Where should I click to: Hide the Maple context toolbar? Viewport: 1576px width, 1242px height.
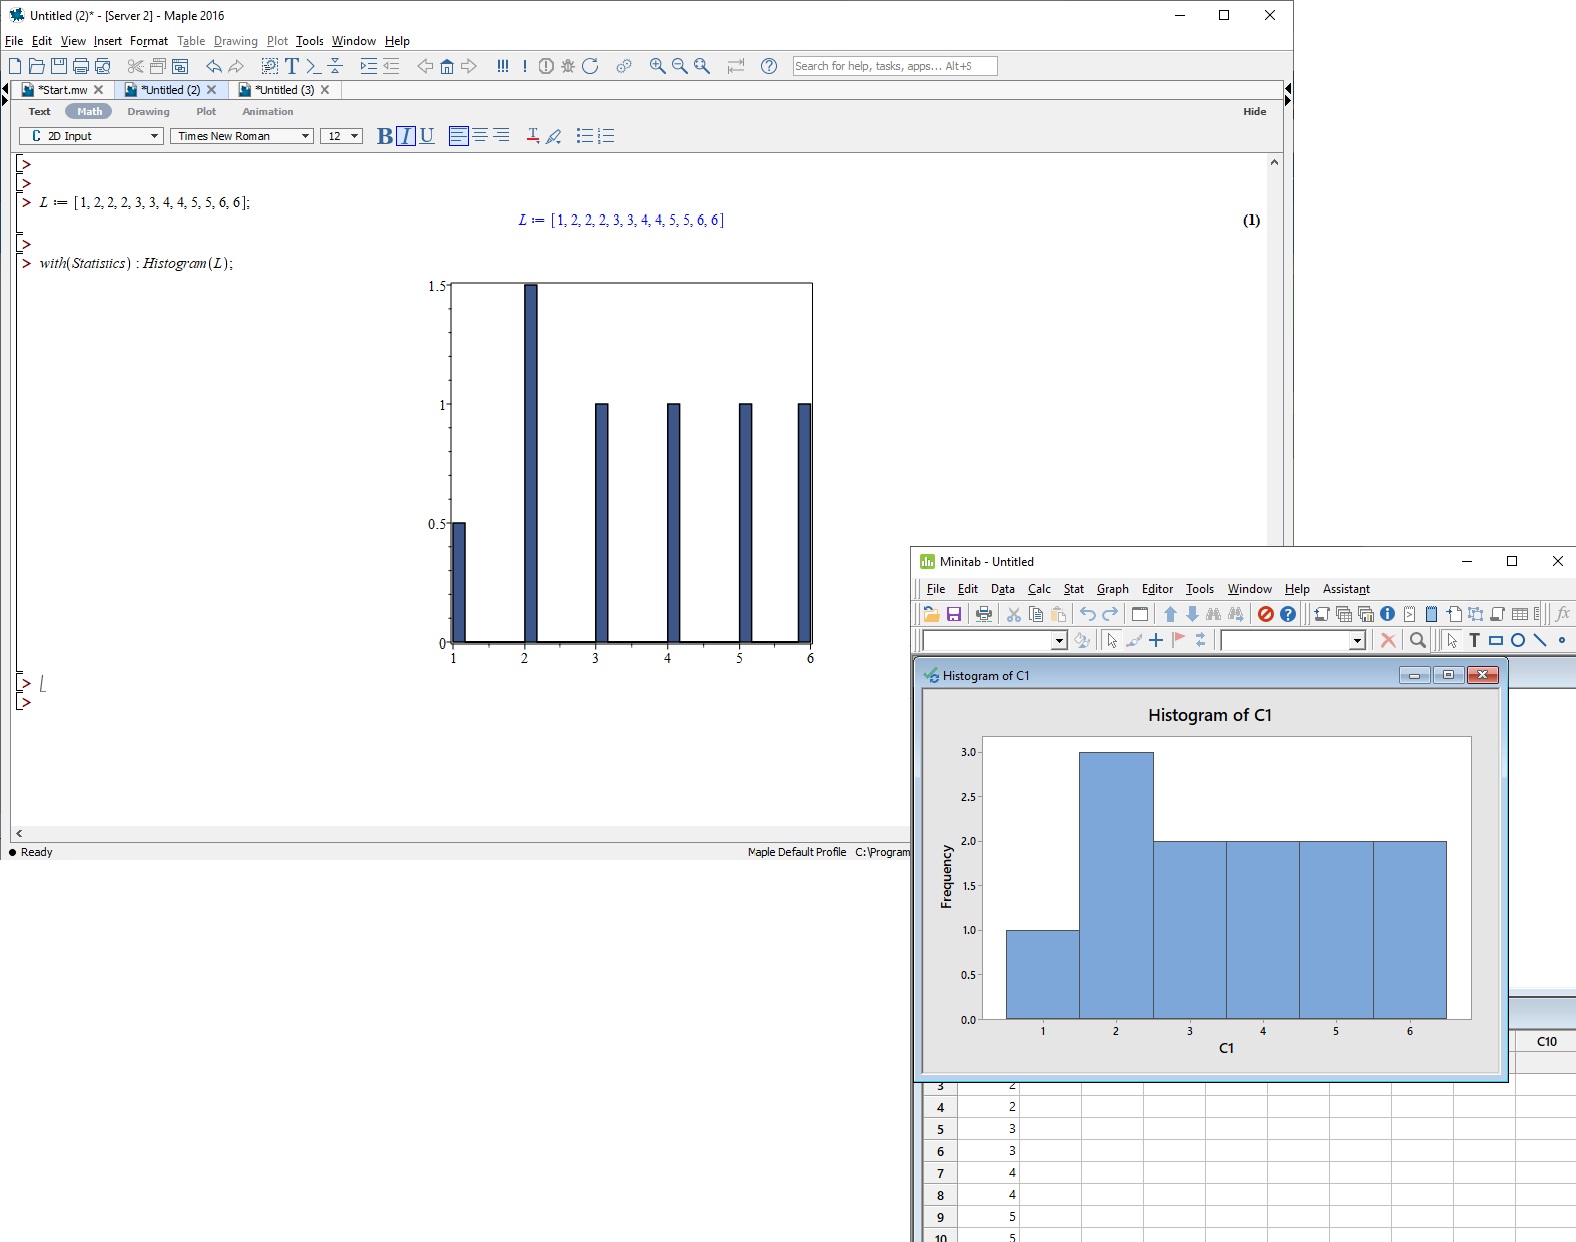[x=1255, y=112]
